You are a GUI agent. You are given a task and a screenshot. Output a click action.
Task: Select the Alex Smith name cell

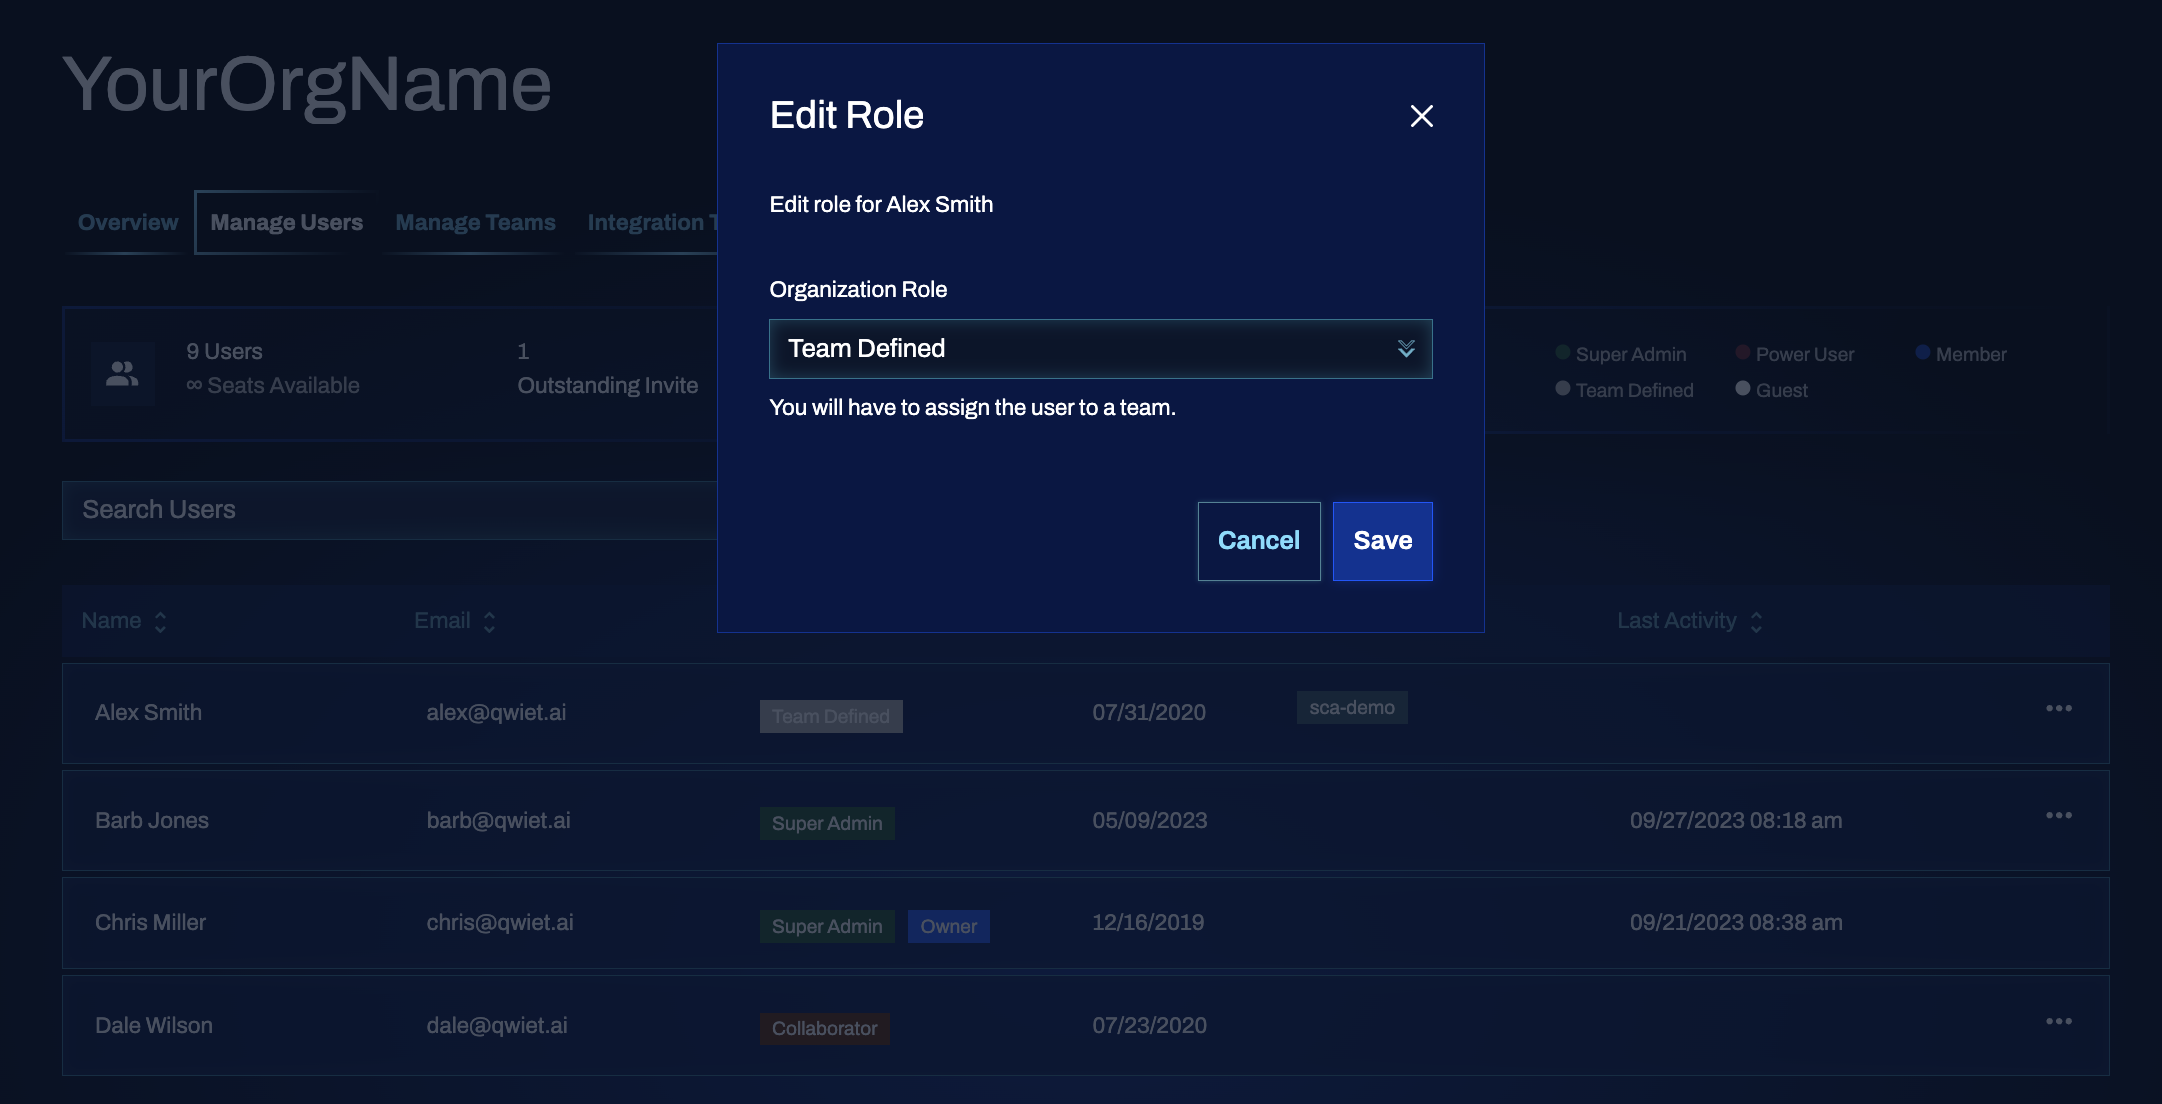[148, 712]
